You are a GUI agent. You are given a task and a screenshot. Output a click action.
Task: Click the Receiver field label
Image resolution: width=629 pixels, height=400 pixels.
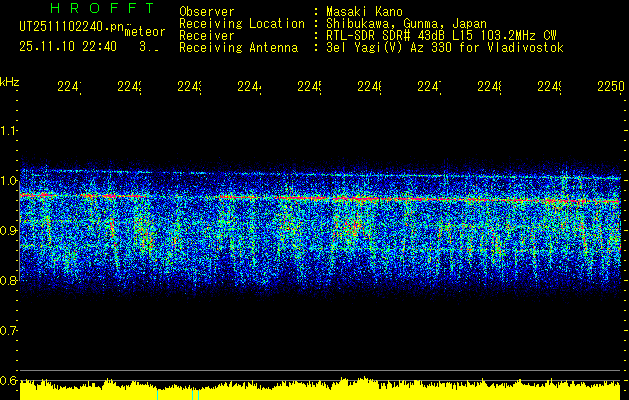point(207,36)
